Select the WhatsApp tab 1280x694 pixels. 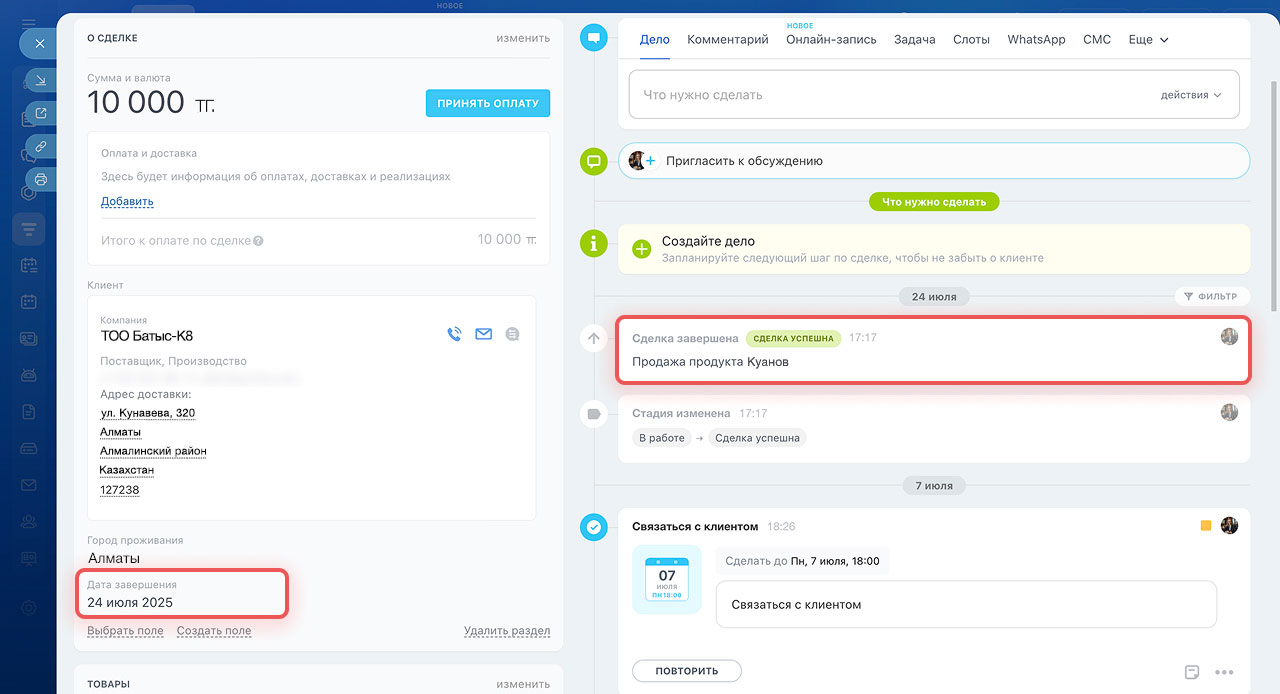pos(1036,40)
